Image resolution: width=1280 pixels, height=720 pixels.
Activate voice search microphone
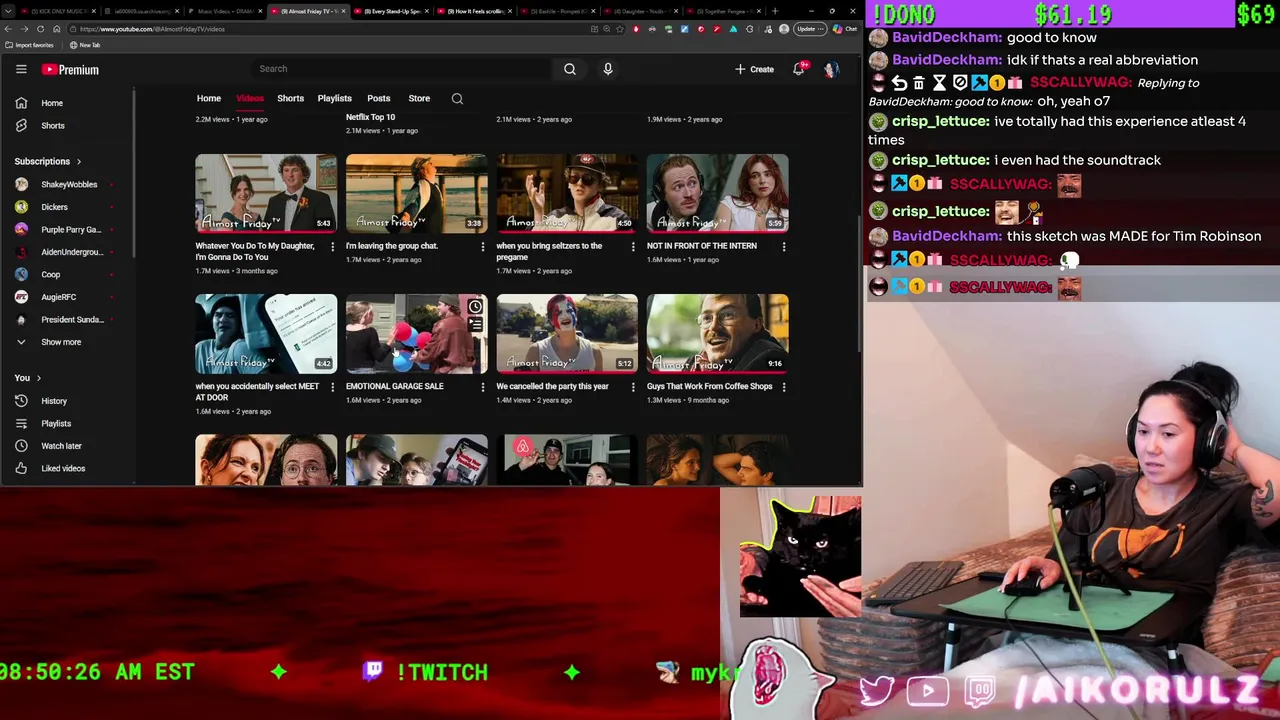pos(607,69)
